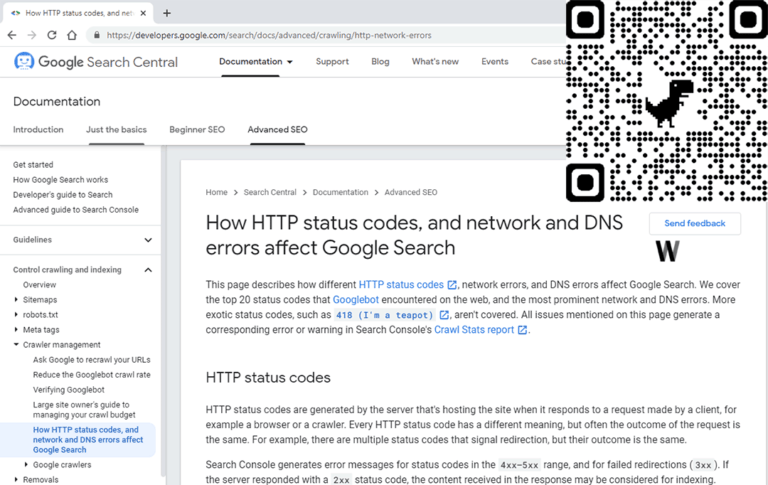Open Verifying Googlebot page
768x485 pixels.
pos(69,390)
